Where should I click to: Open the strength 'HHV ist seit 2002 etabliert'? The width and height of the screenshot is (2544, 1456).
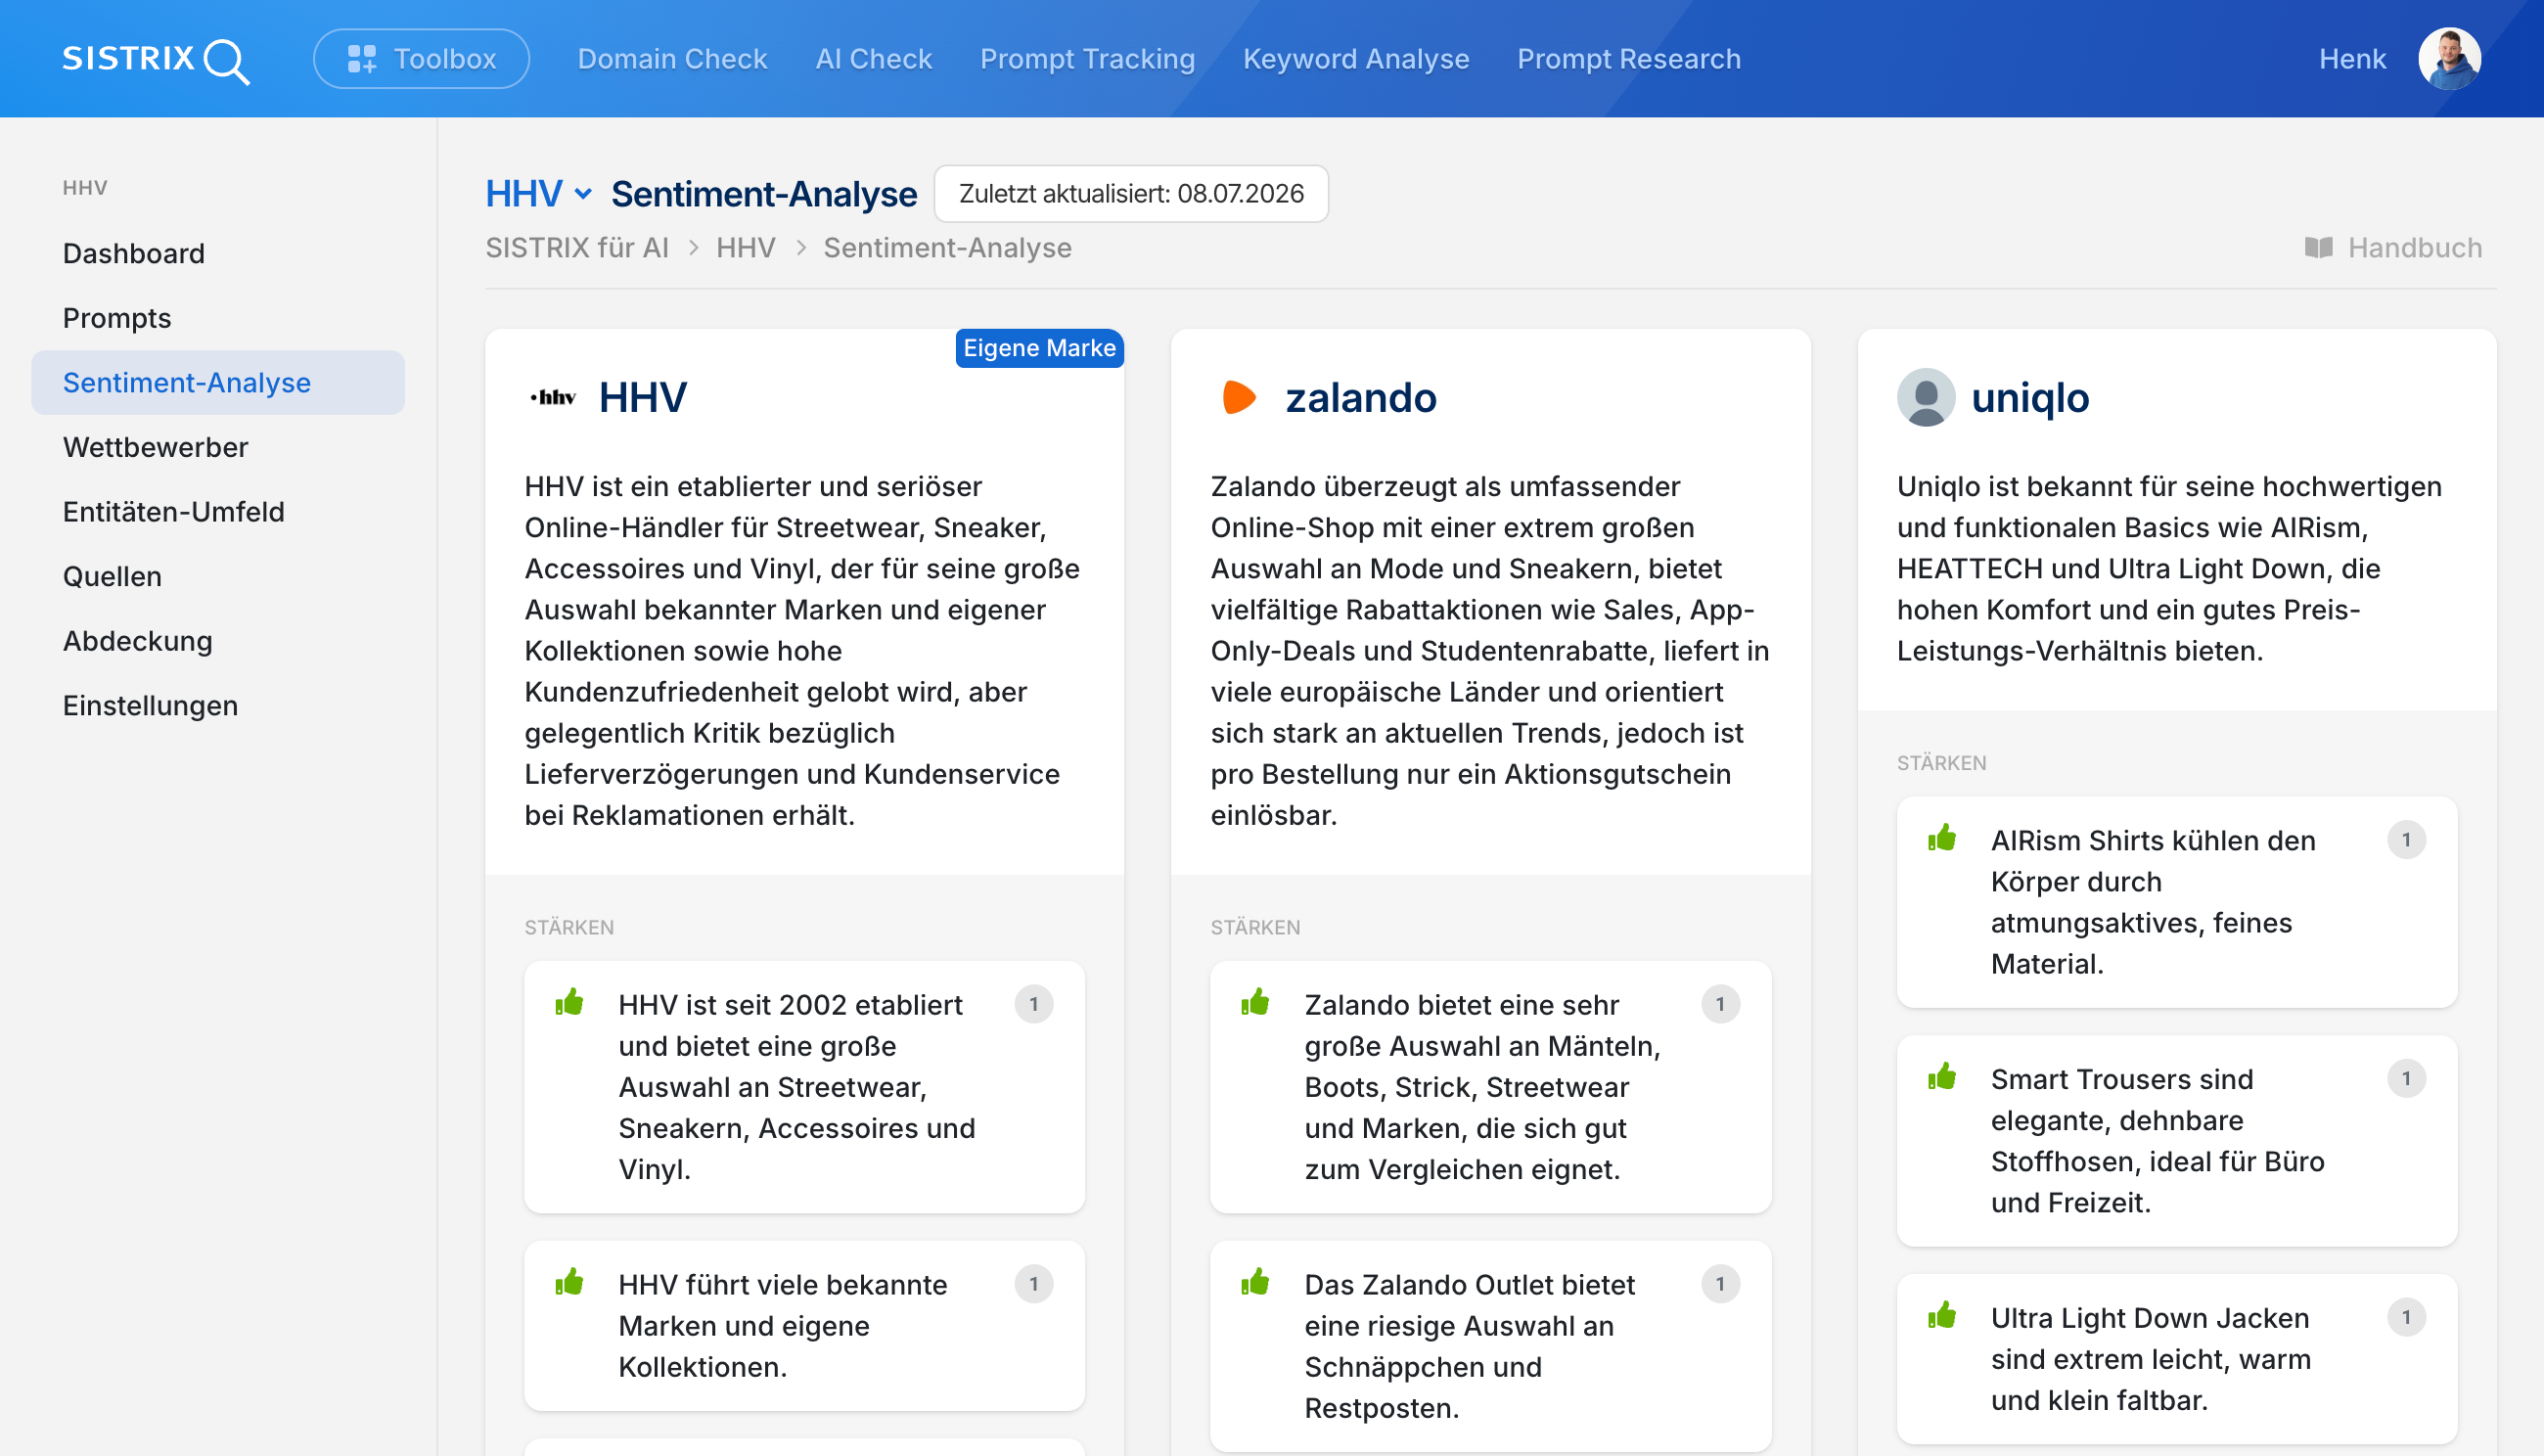804,1088
